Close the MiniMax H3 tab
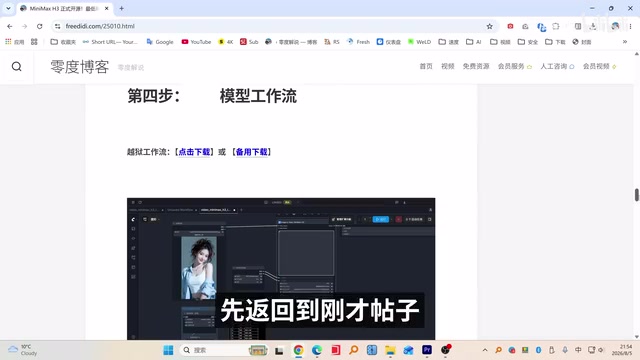This screenshot has width=640, height=360. pos(107,8)
